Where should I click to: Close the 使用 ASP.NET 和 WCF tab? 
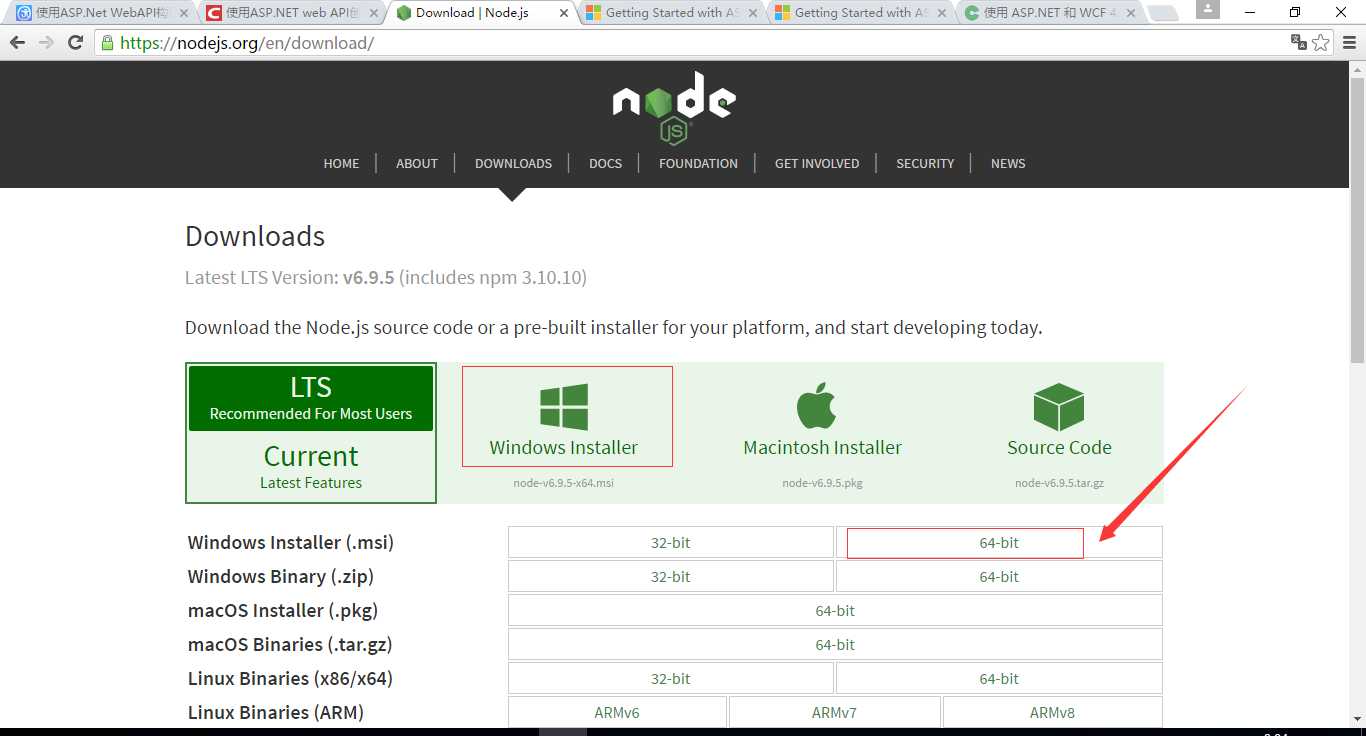click(1131, 13)
